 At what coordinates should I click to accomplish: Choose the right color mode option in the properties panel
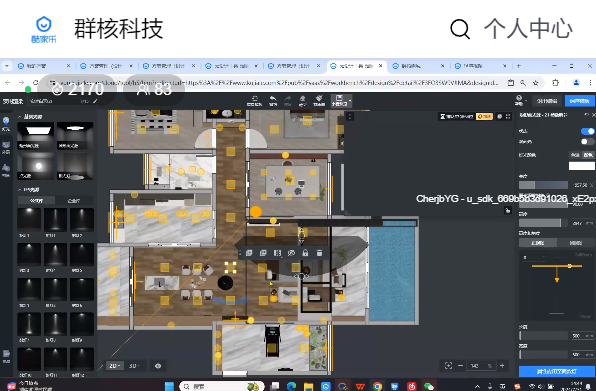[588, 155]
